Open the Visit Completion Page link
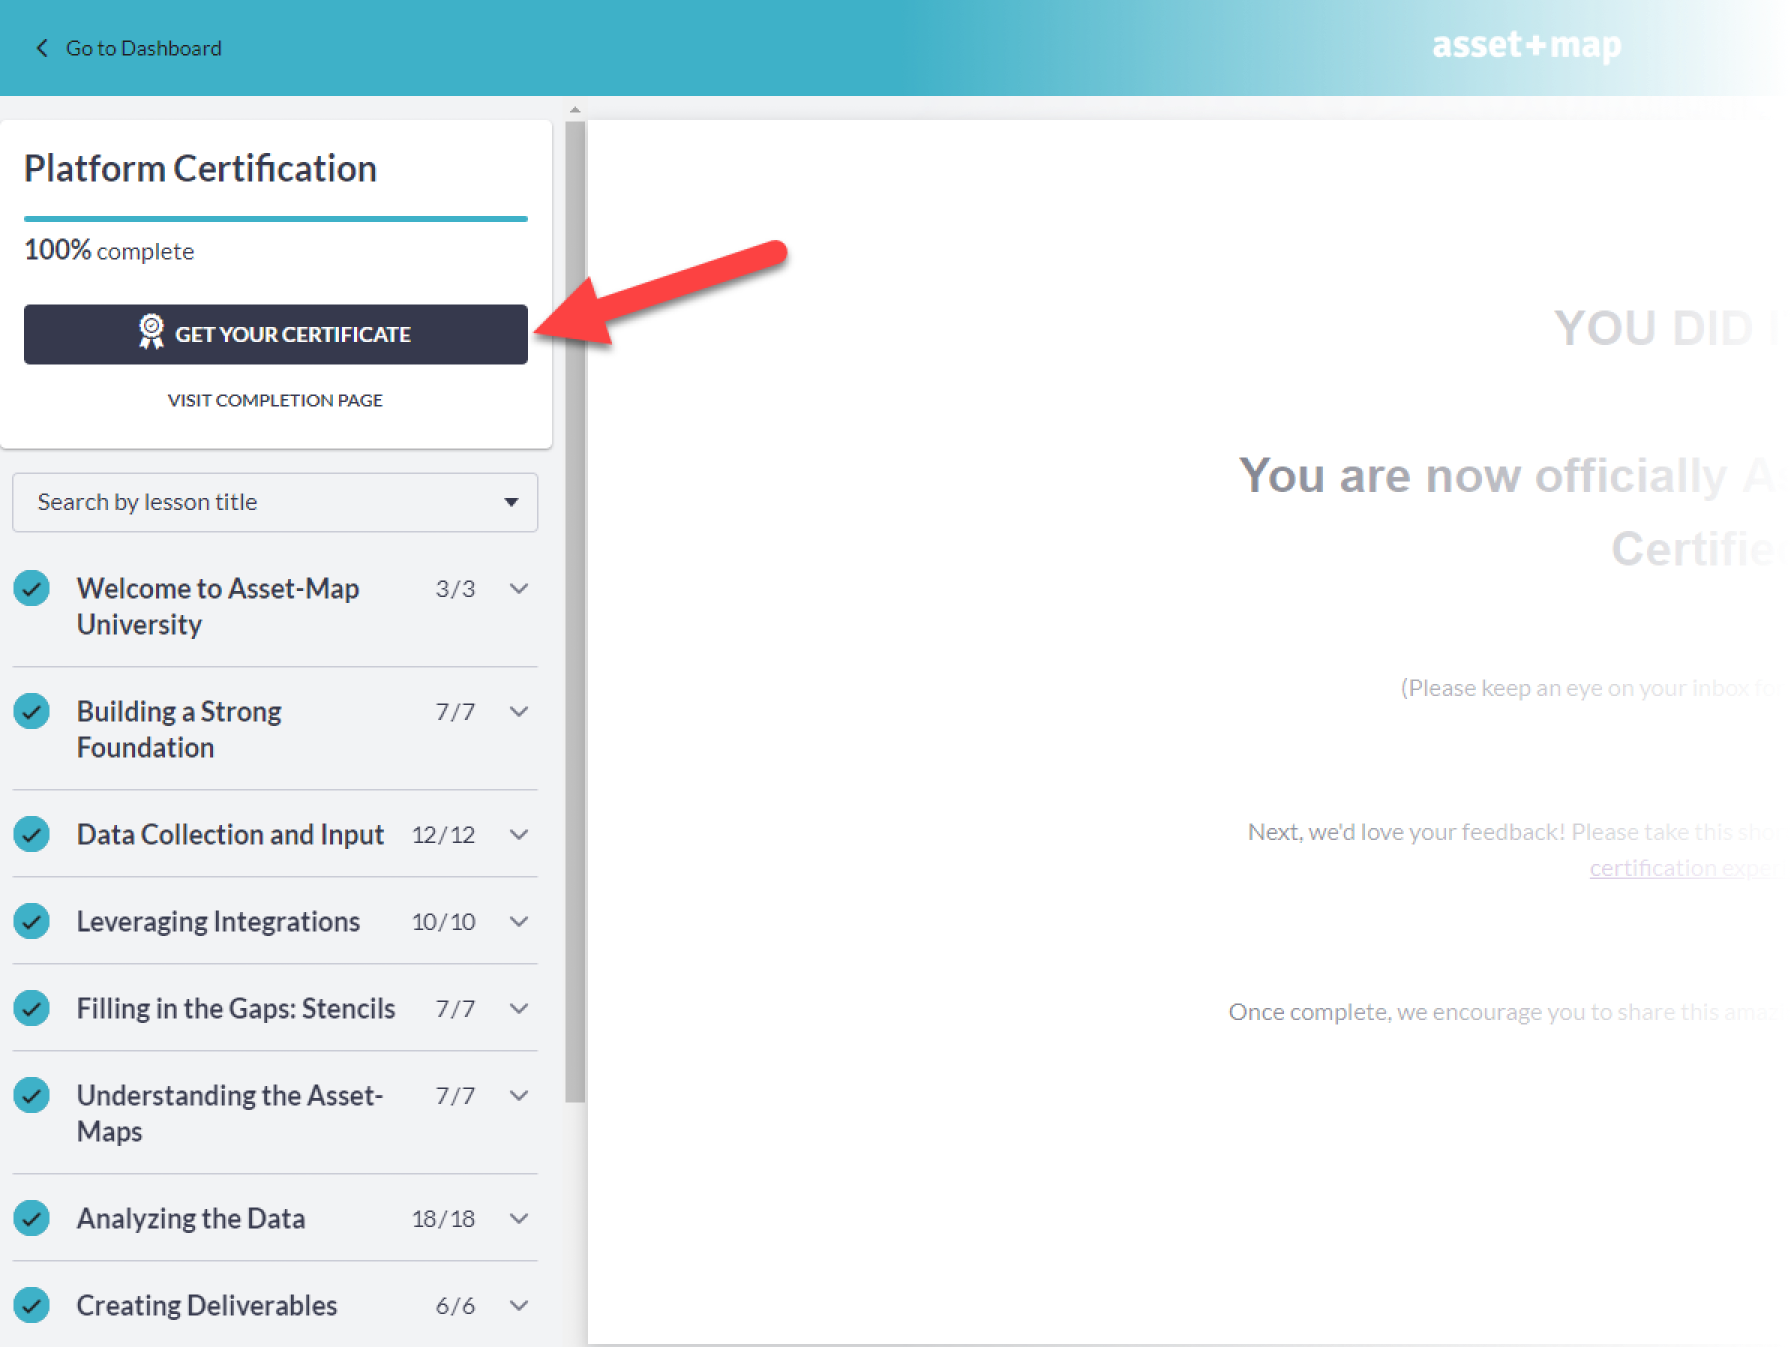 point(275,400)
